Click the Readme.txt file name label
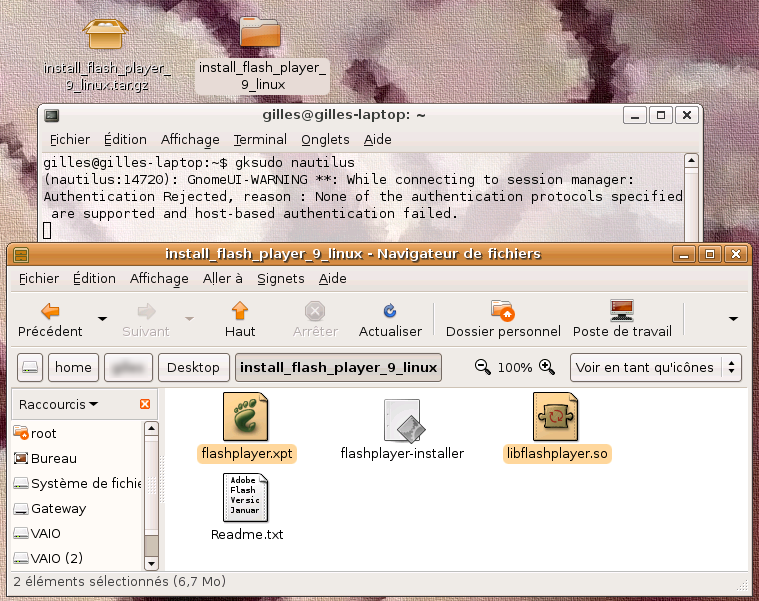Screen dimensions: 759x601 (247, 534)
